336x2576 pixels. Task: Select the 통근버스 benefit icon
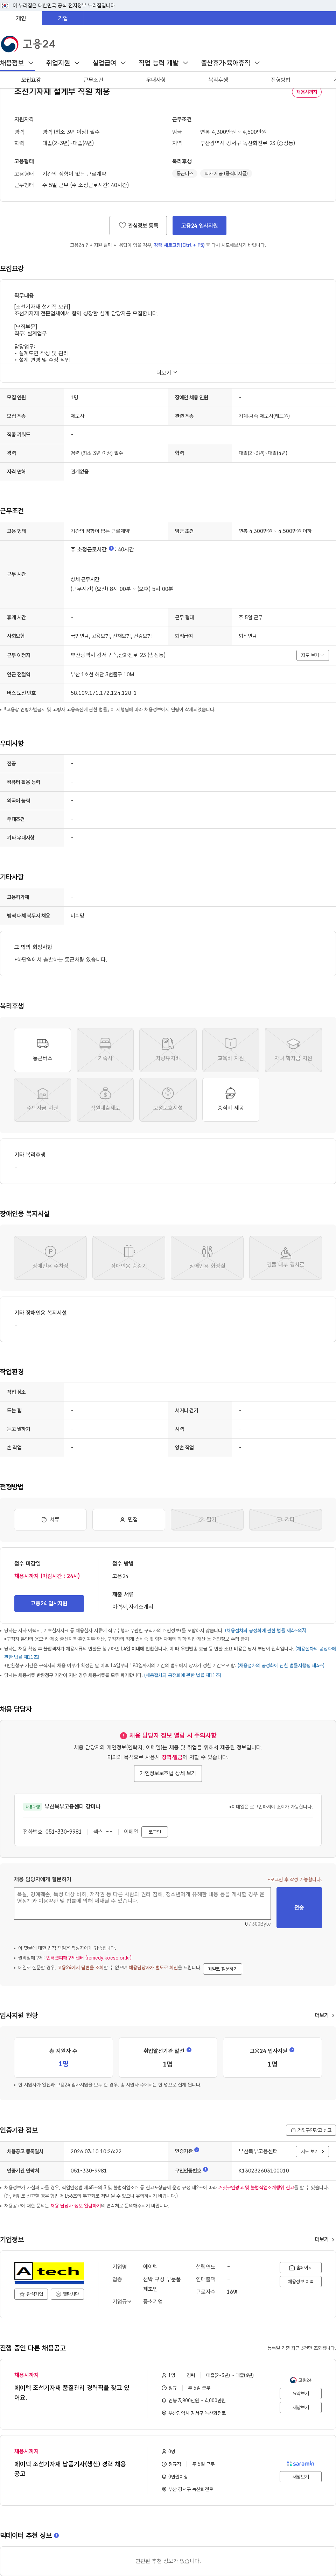42,1050
